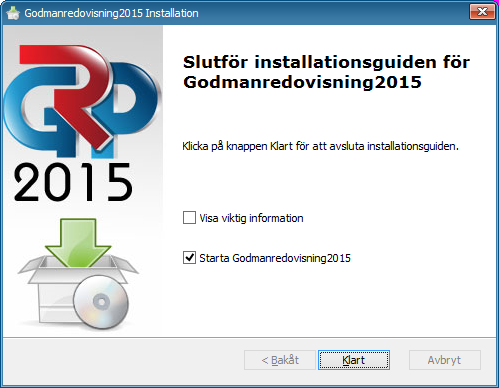Uncheck Starta Godmanredovisning2015 checkbox

189,258
